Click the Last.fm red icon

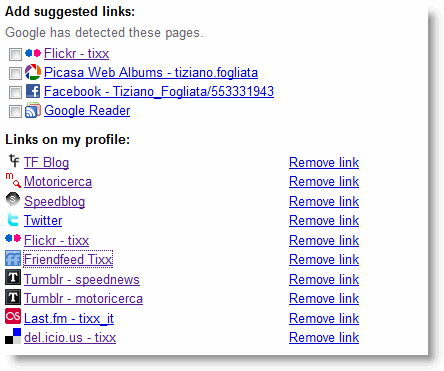pos(13,316)
